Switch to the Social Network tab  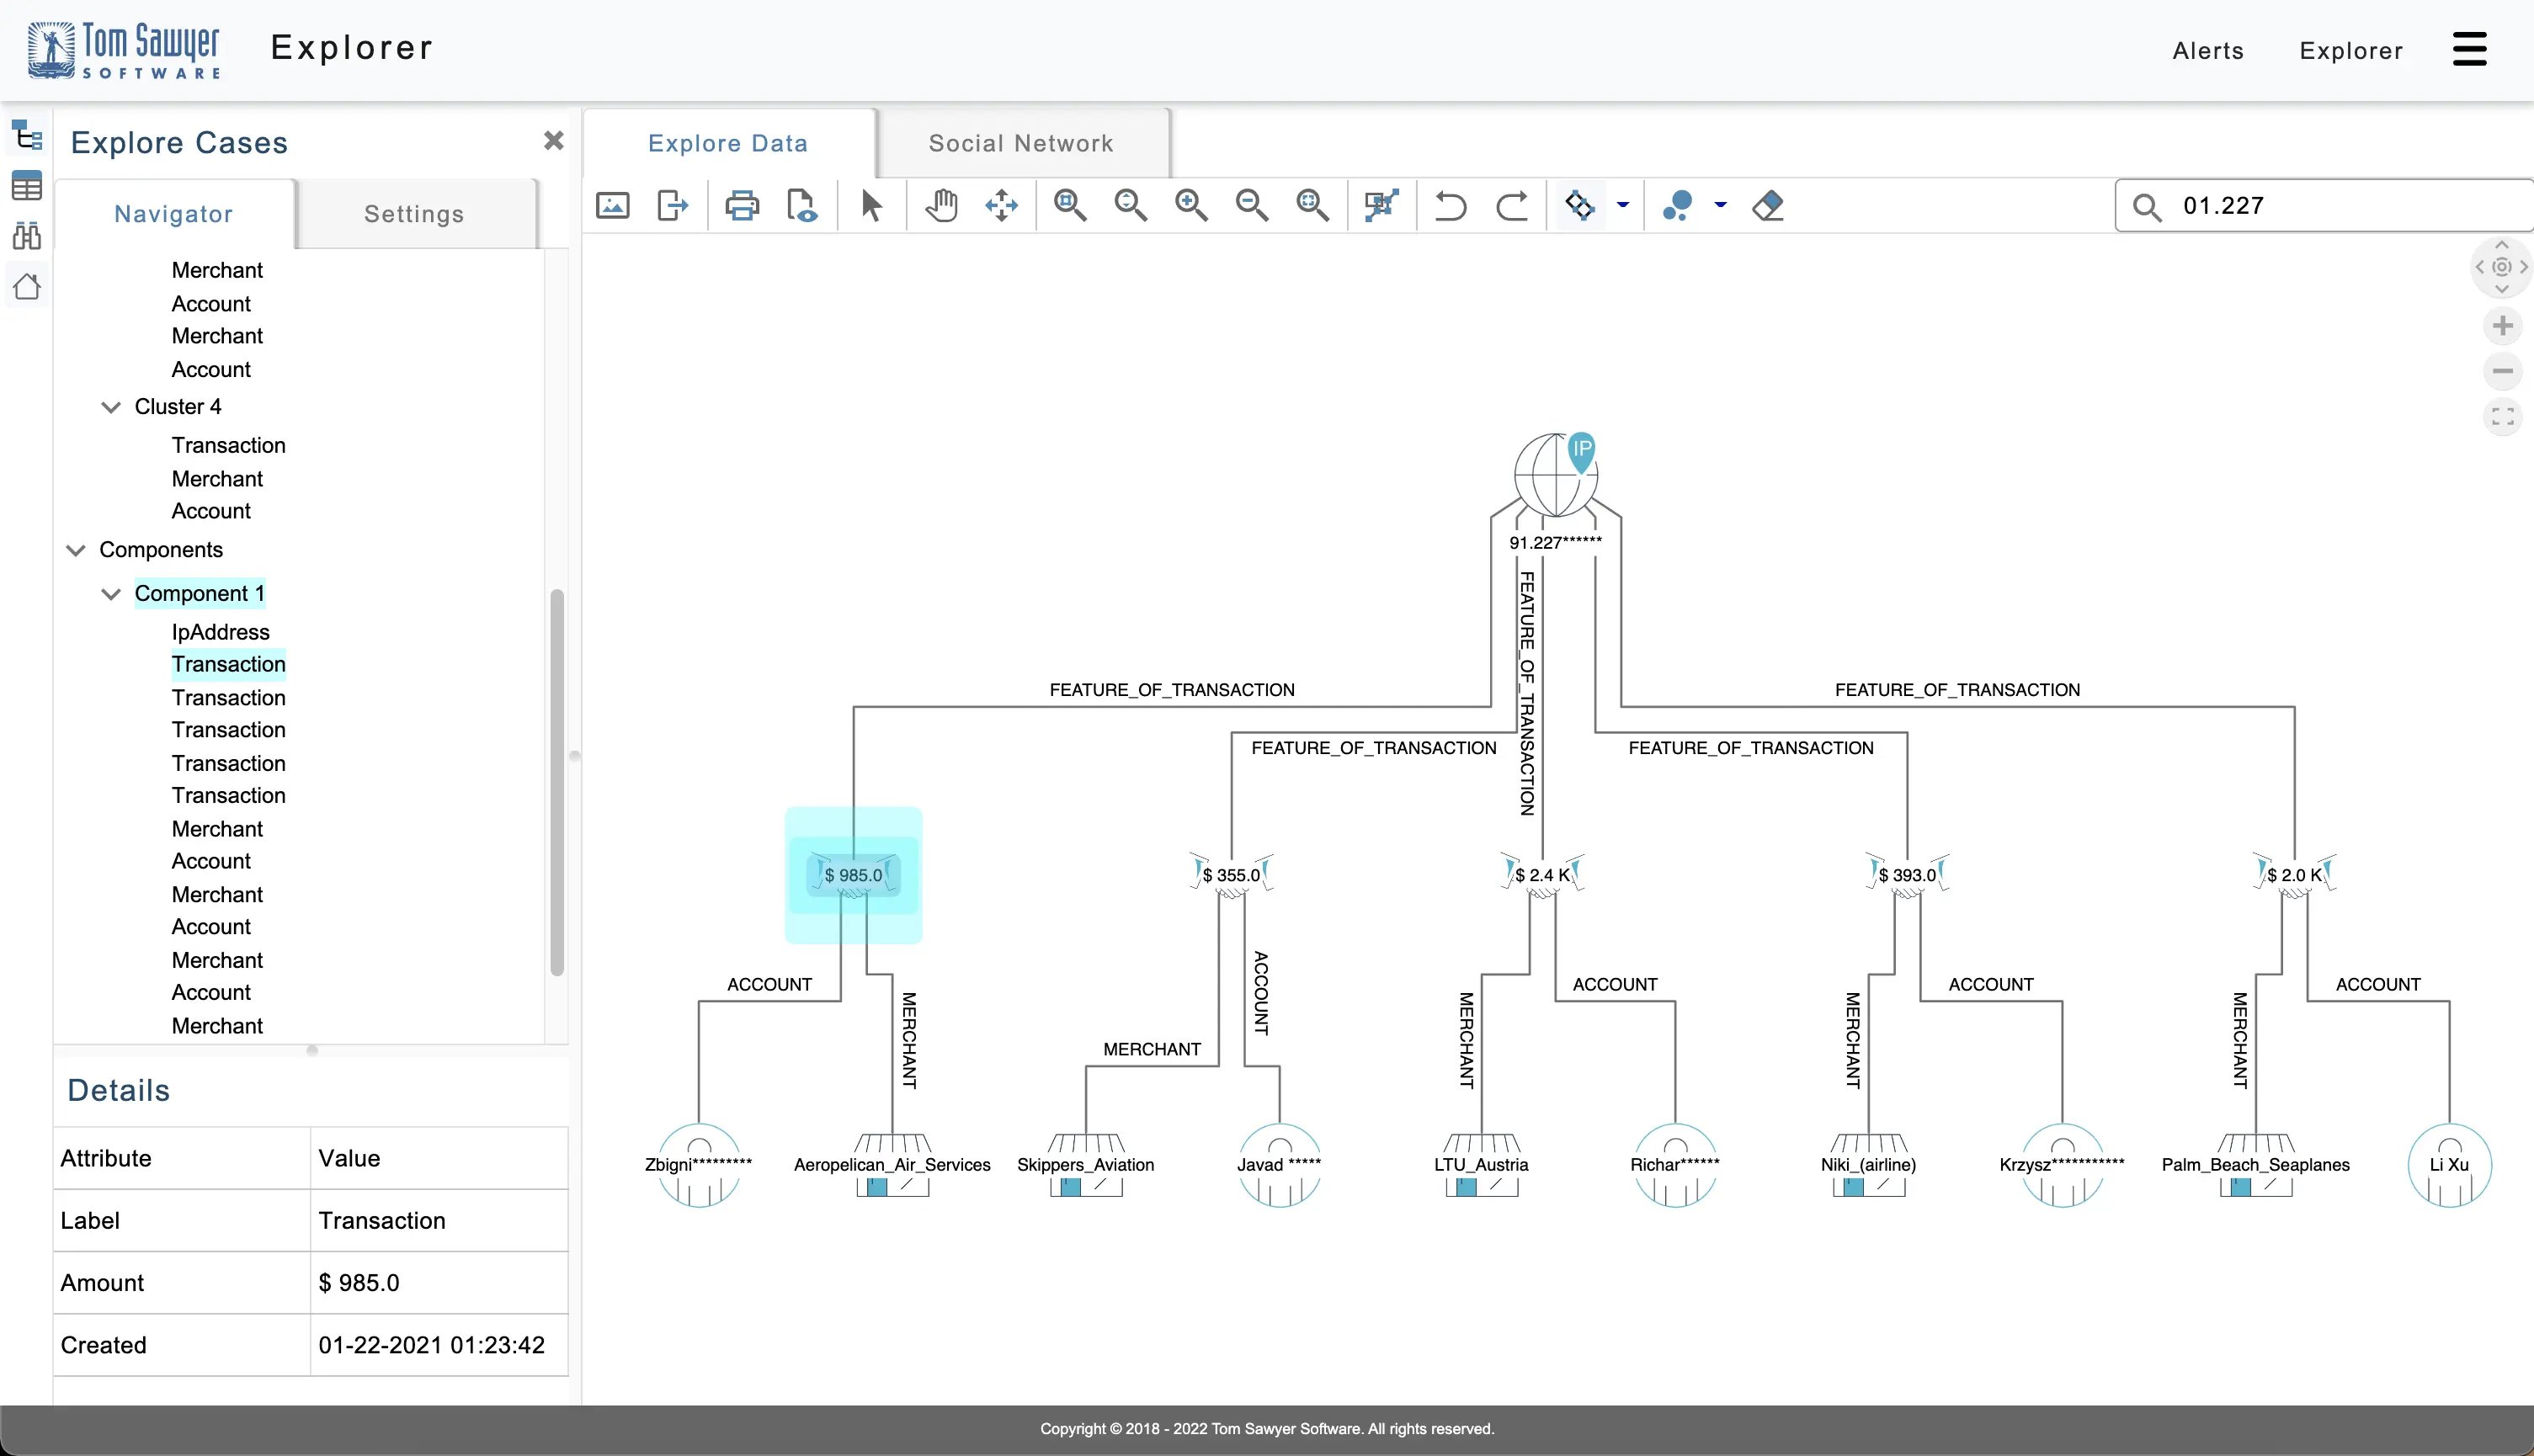coord(1022,142)
